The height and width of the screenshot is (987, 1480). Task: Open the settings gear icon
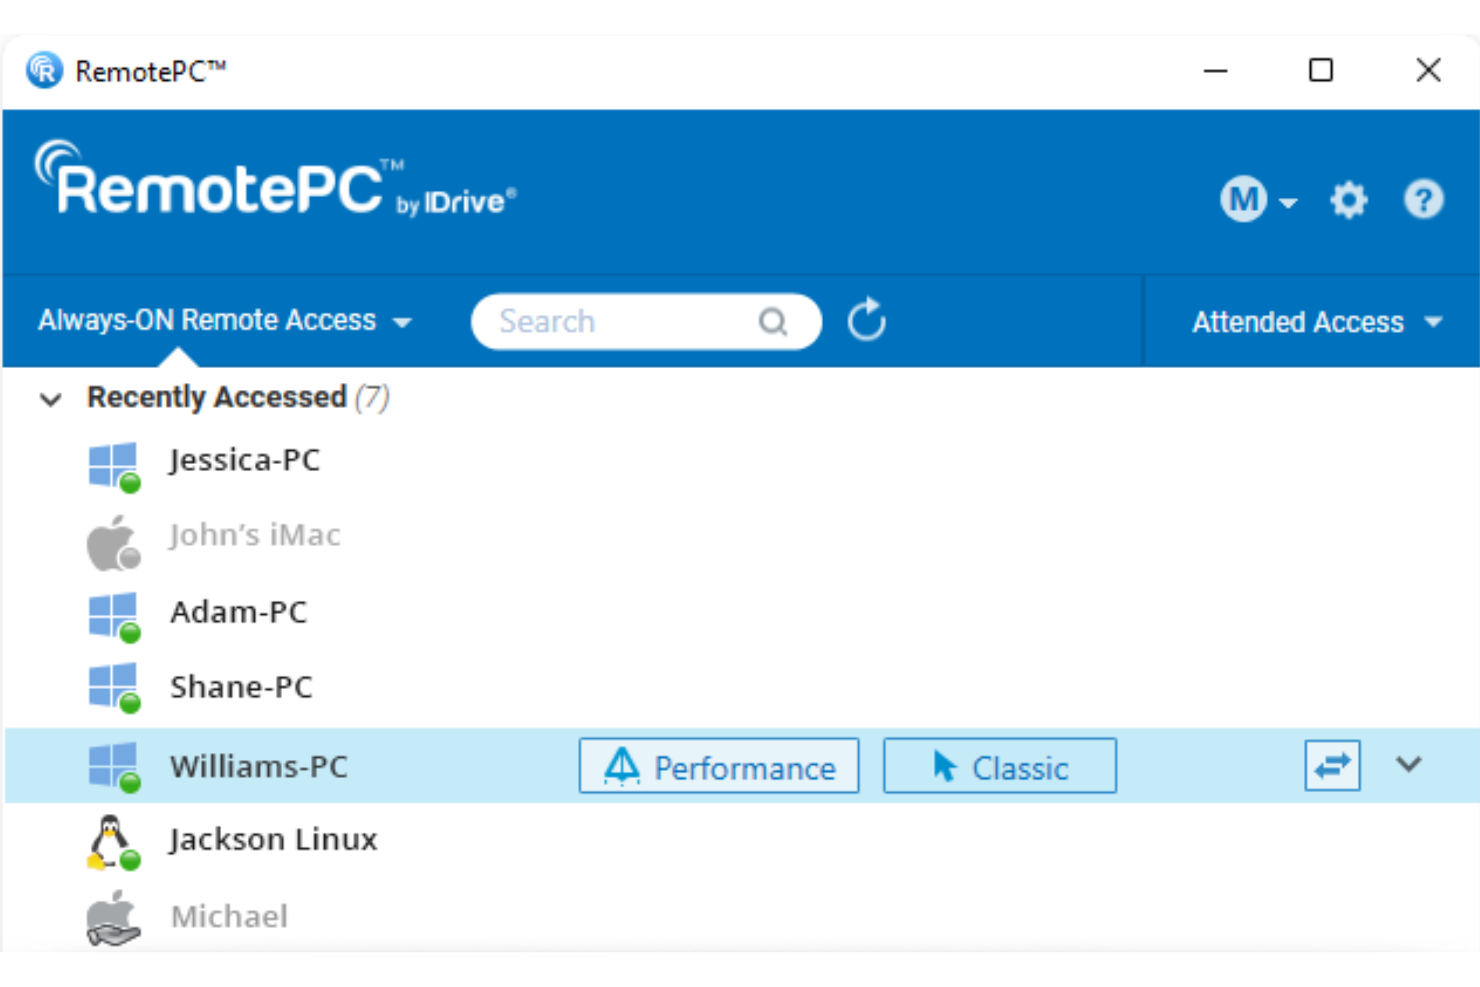click(1348, 199)
